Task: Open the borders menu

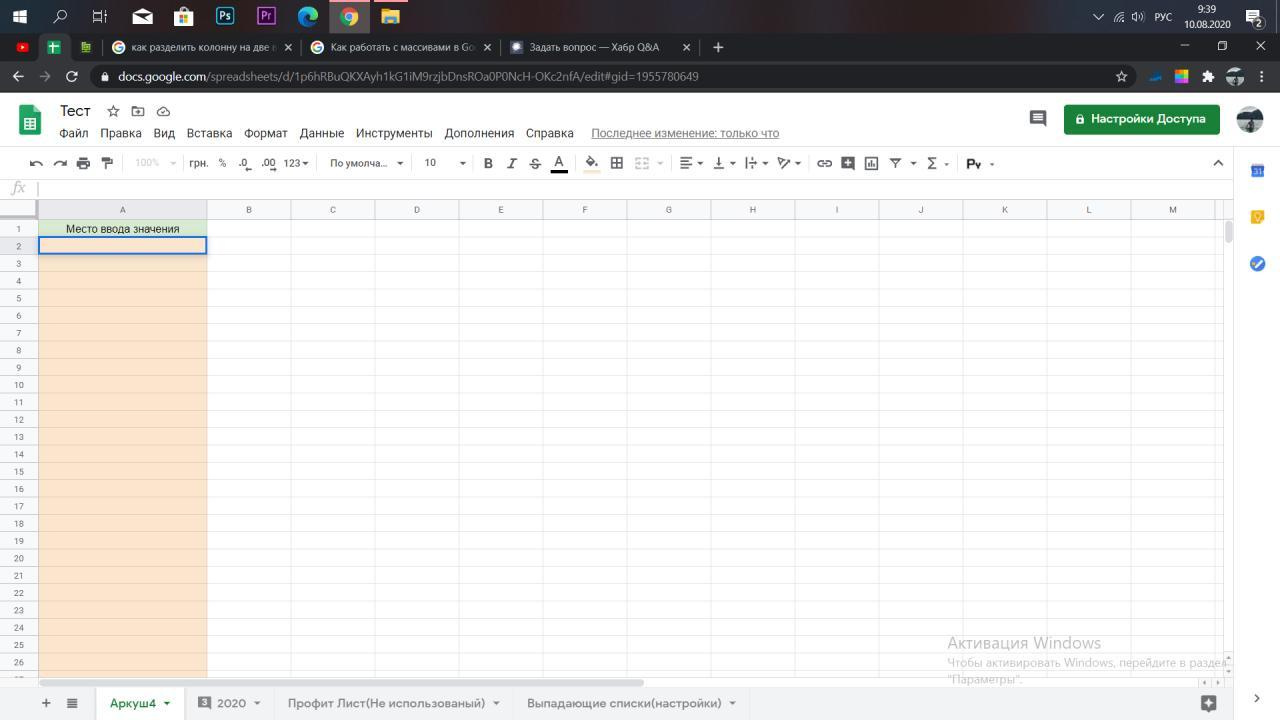Action: [x=617, y=163]
